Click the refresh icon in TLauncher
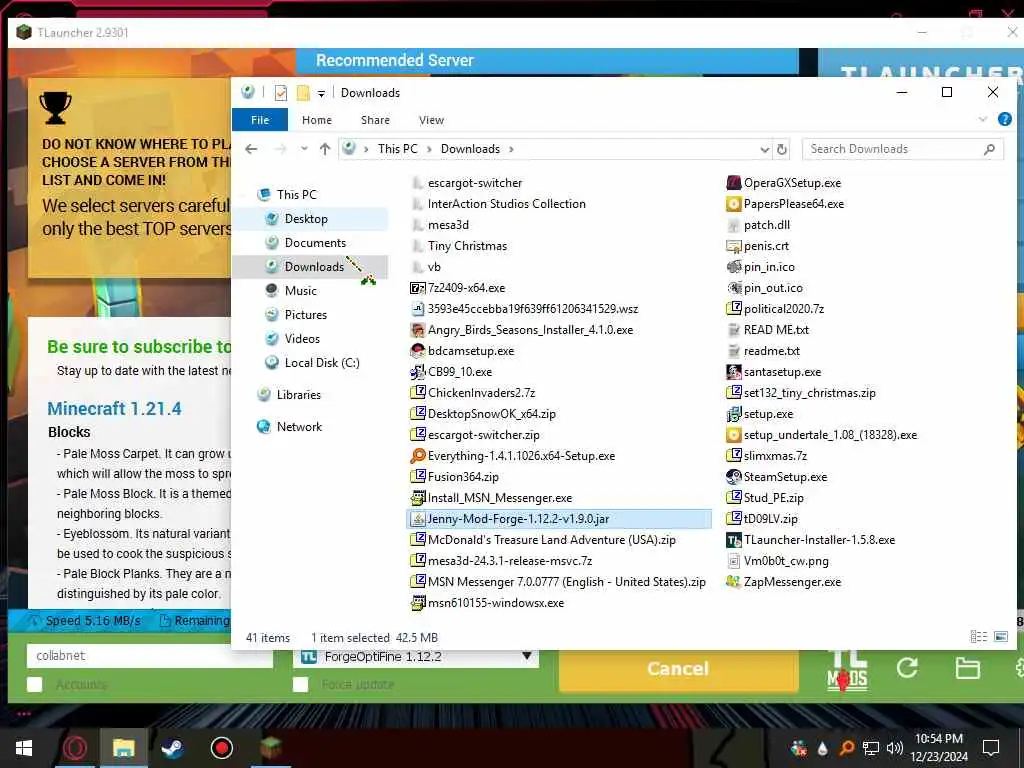Image resolution: width=1024 pixels, height=768 pixels. click(907, 667)
